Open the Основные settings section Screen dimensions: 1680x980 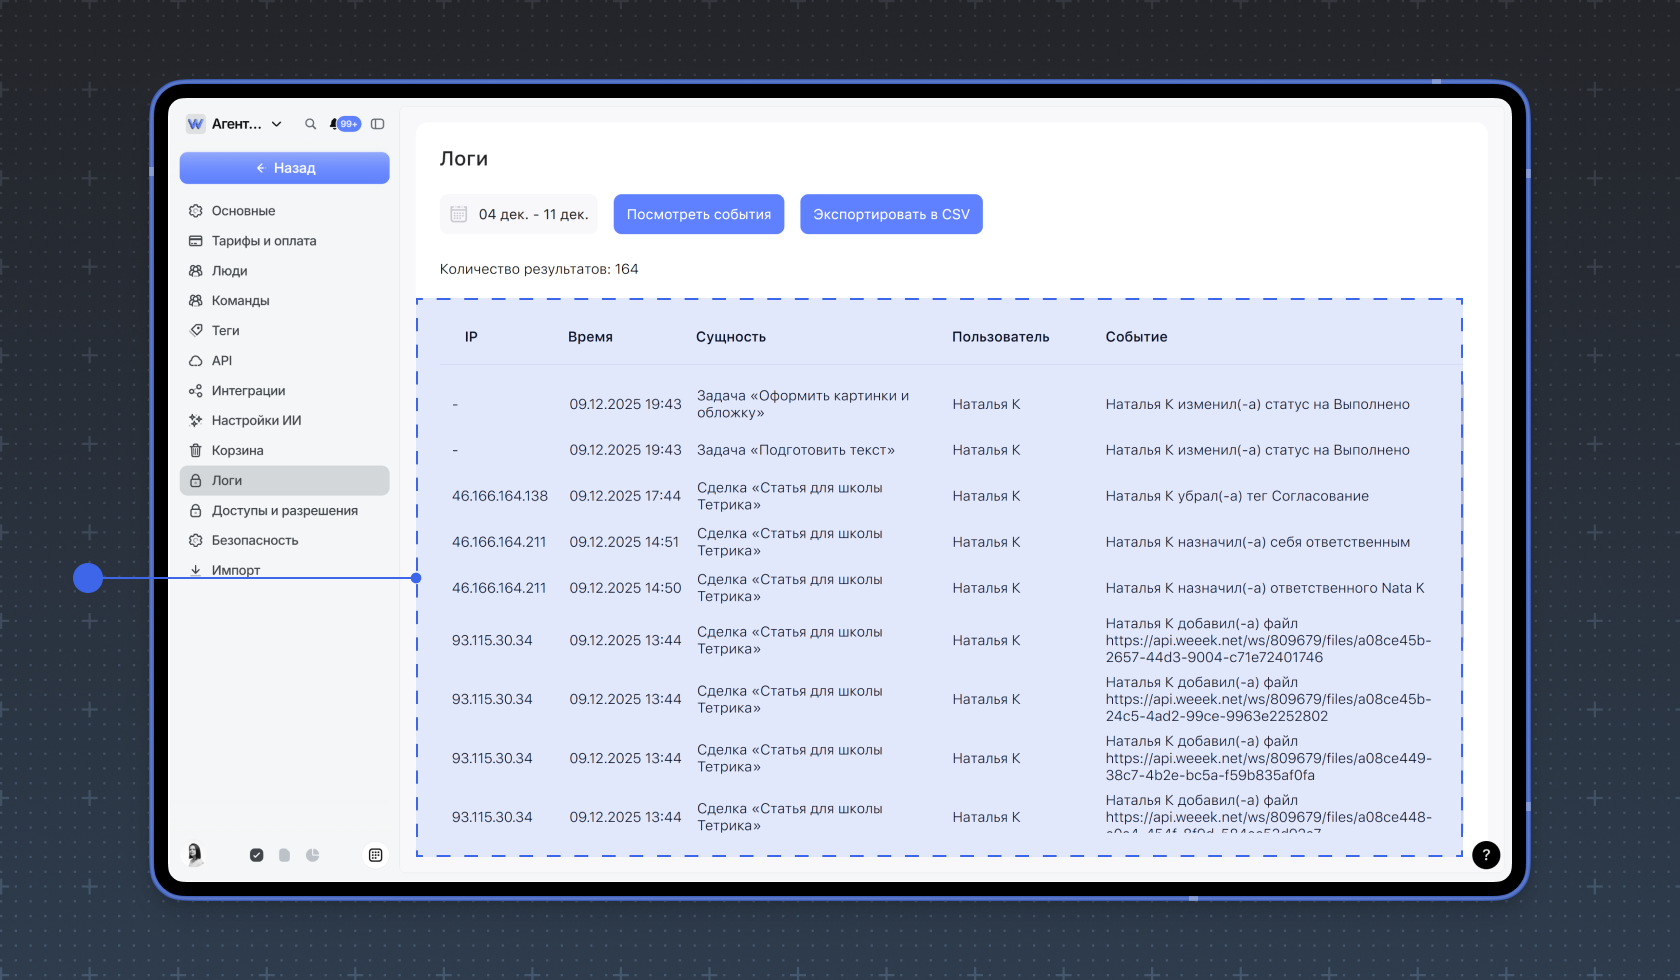[243, 211]
